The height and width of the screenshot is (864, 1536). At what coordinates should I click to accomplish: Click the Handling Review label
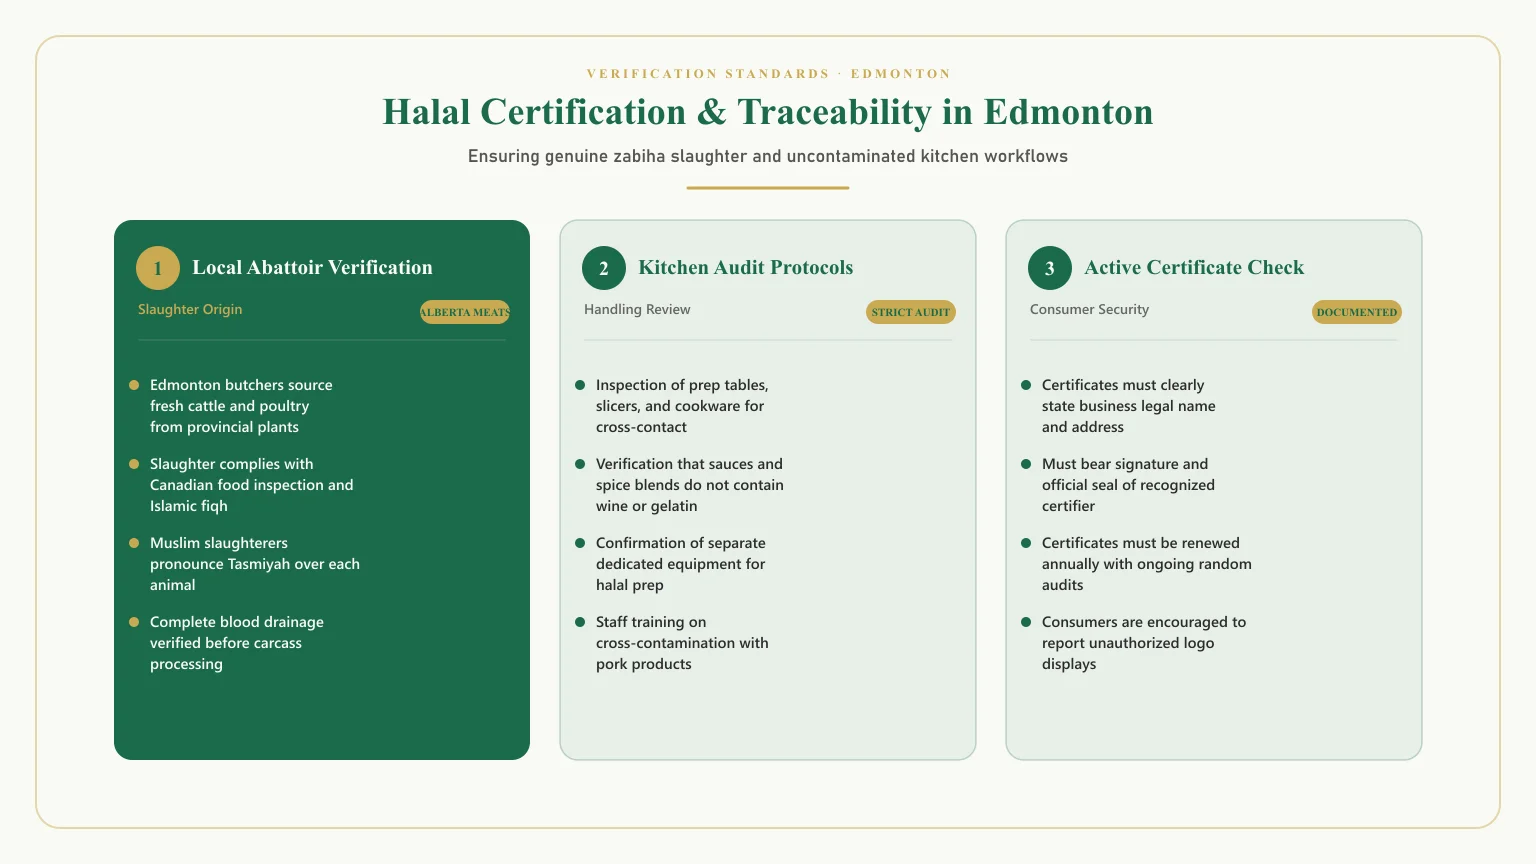point(637,310)
